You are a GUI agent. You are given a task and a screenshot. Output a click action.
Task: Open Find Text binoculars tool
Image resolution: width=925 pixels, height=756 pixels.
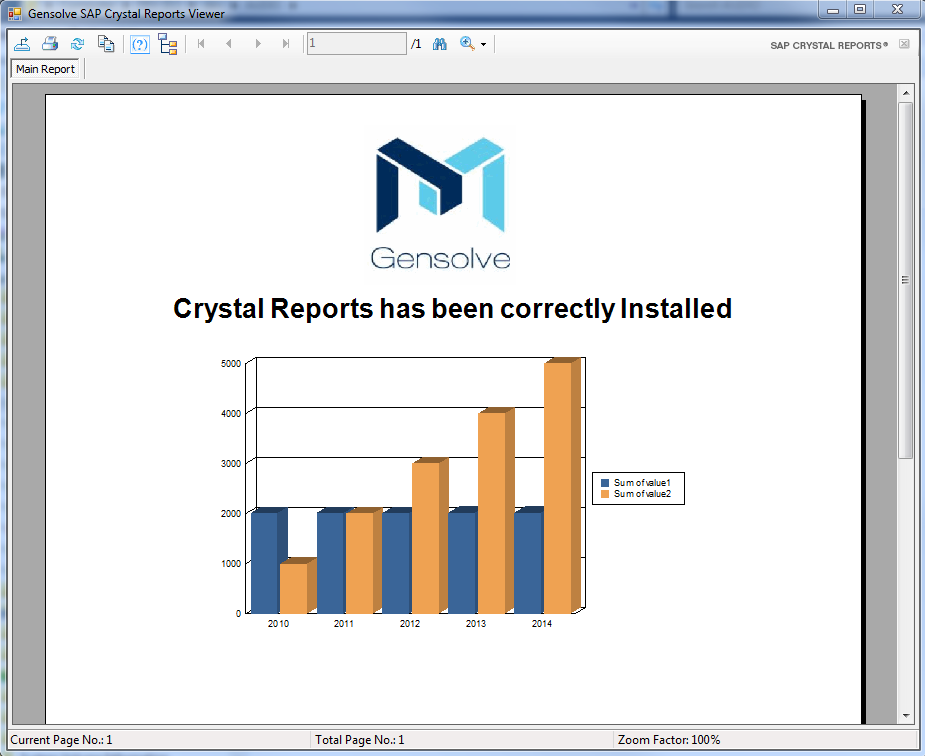tap(439, 44)
